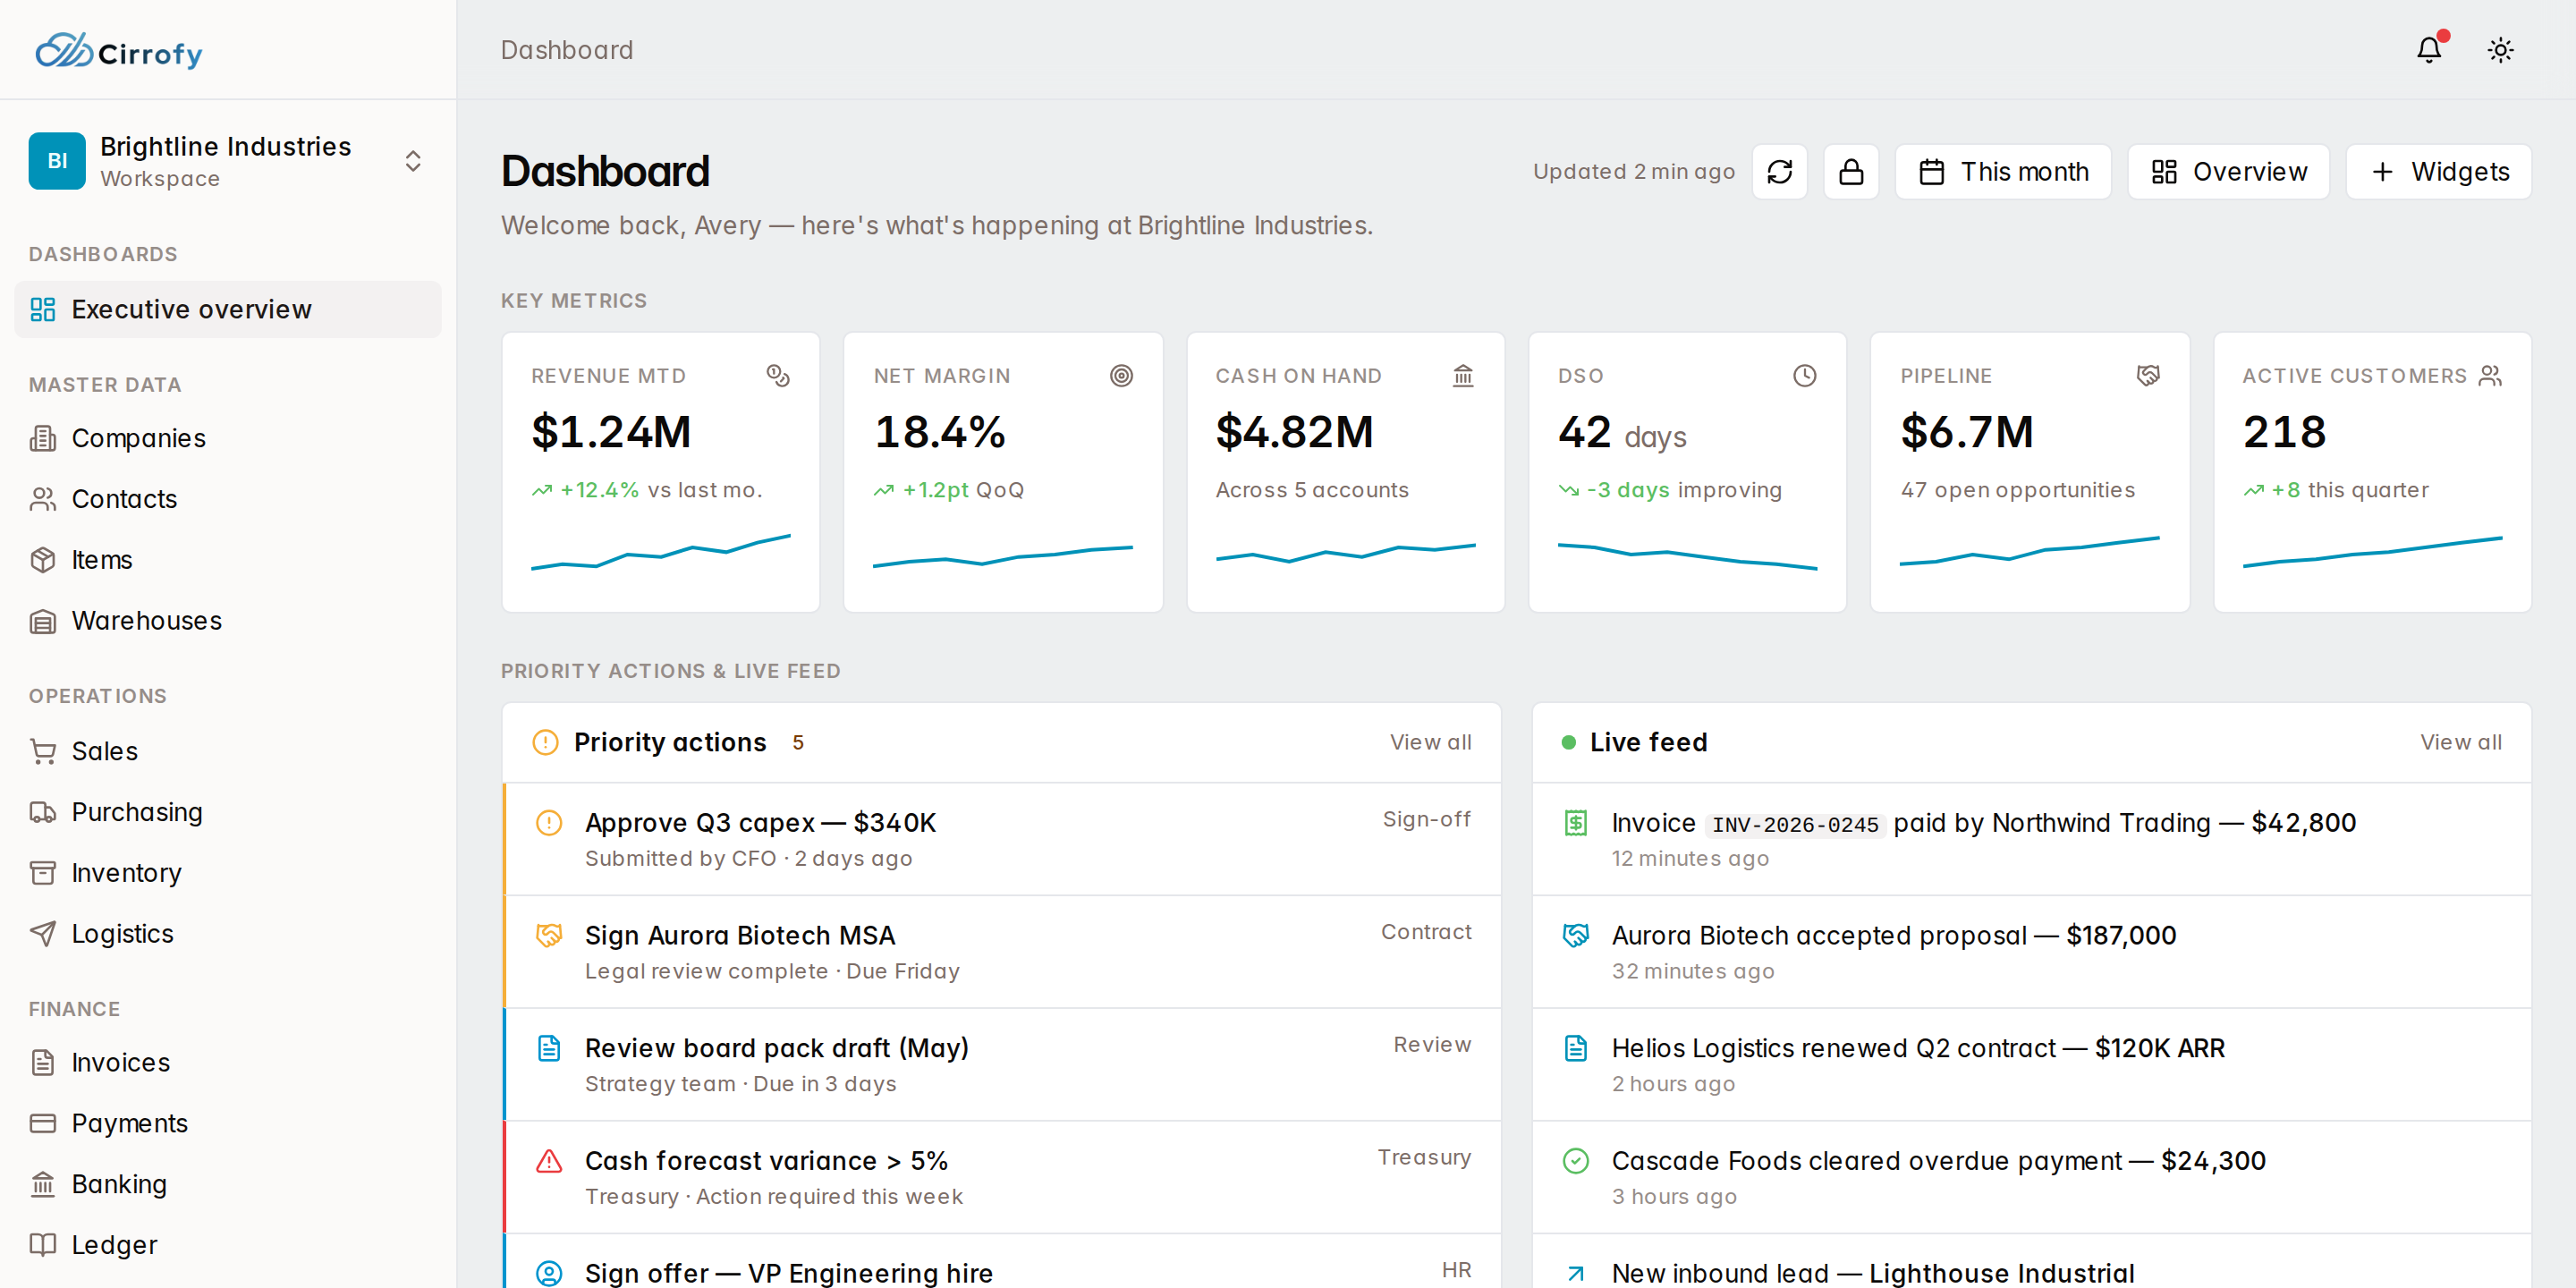Click the Revenue MTD coins icon
The height and width of the screenshot is (1288, 2576).
[x=778, y=376]
